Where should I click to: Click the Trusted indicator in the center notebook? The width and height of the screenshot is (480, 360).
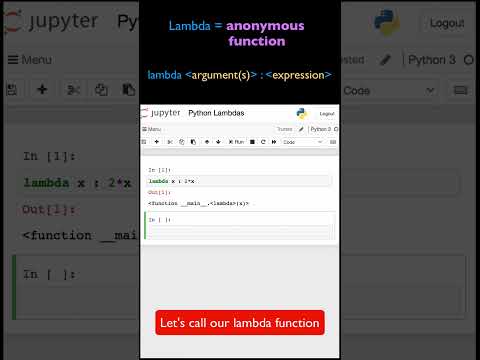pos(285,129)
